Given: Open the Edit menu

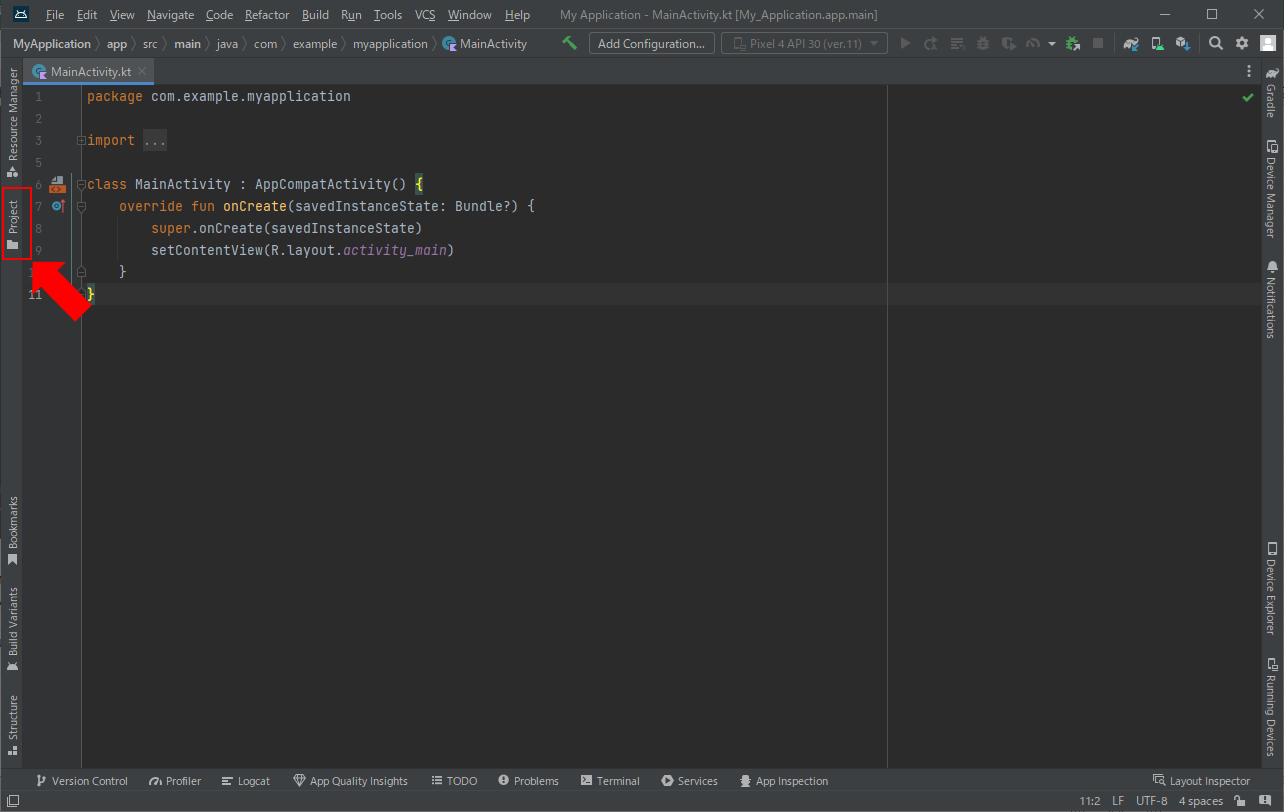Looking at the screenshot, I should (87, 15).
